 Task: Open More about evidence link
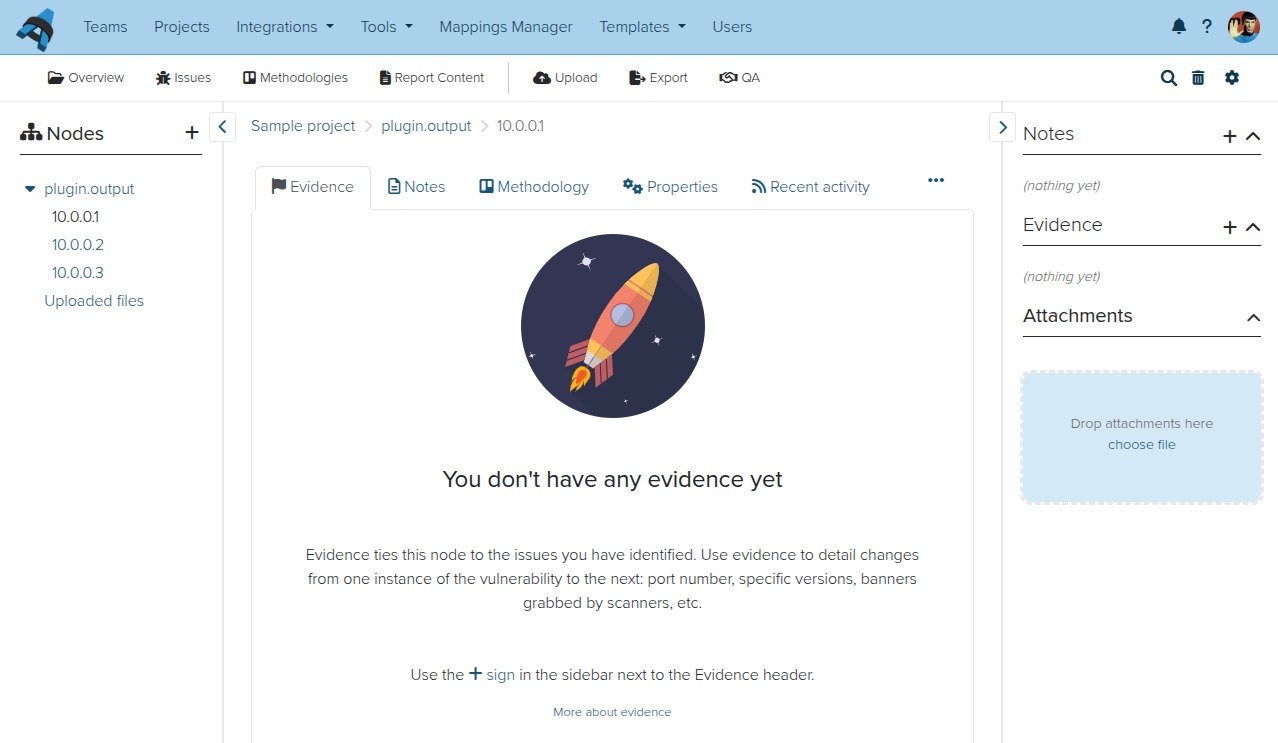612,712
